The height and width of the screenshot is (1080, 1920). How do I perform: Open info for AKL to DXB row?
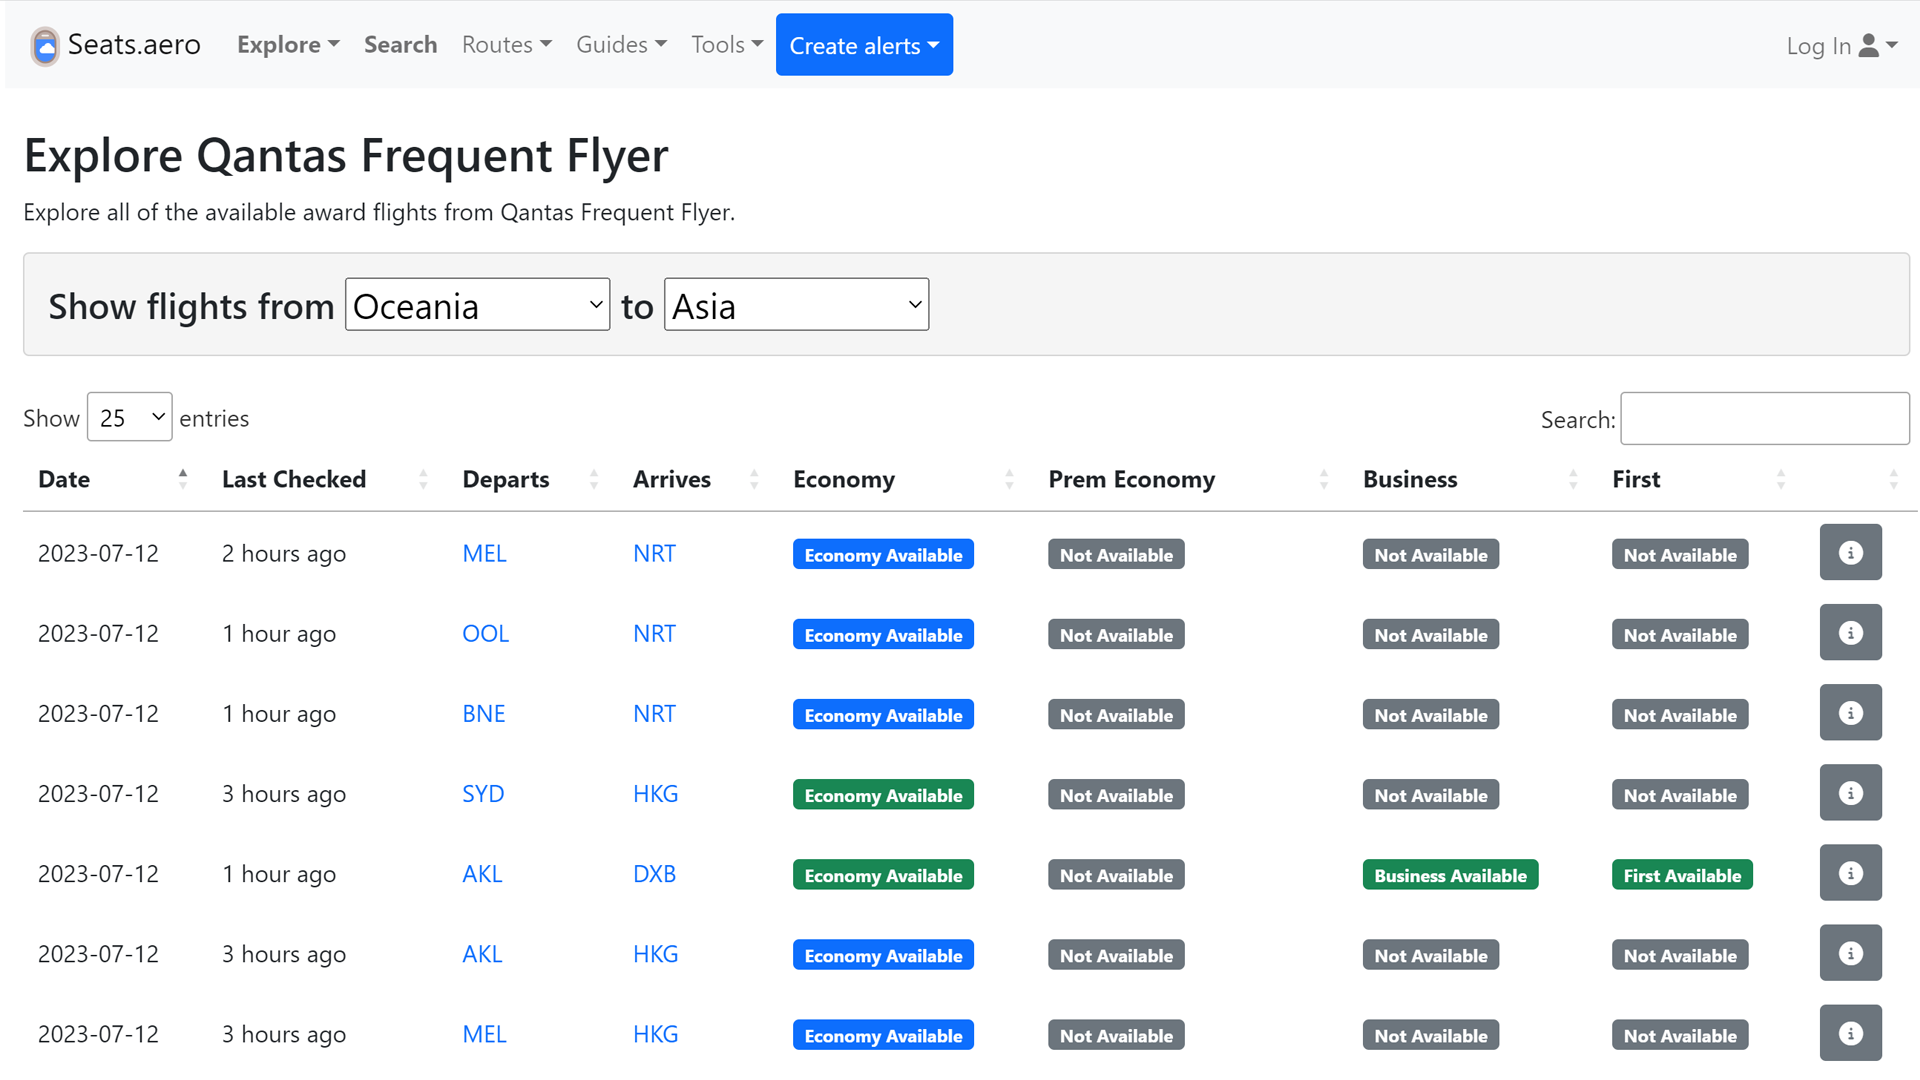pyautogui.click(x=1850, y=873)
